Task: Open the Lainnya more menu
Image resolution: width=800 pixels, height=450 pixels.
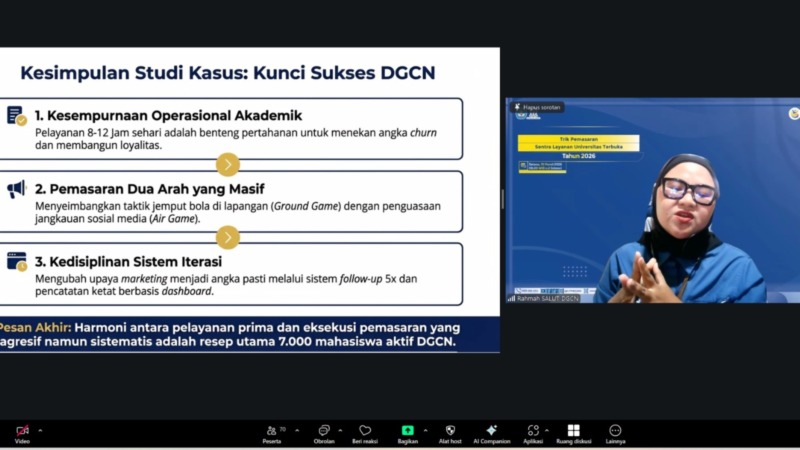Action: 615,431
